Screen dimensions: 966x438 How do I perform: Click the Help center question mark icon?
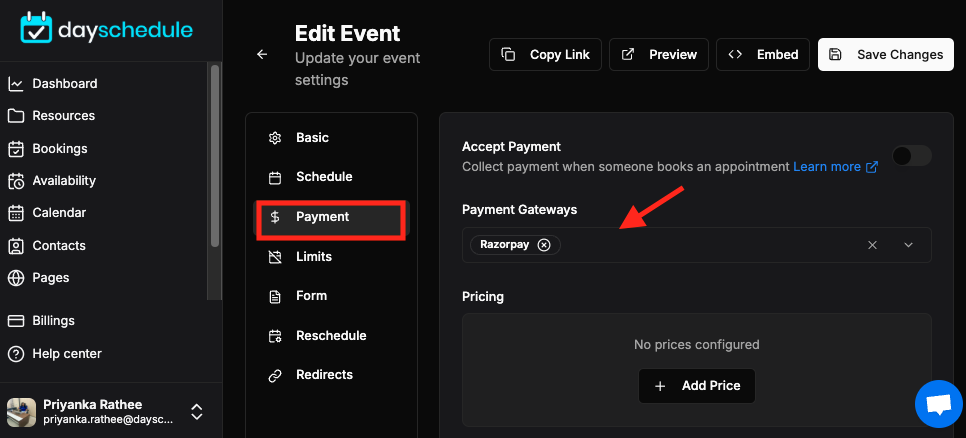click(15, 354)
